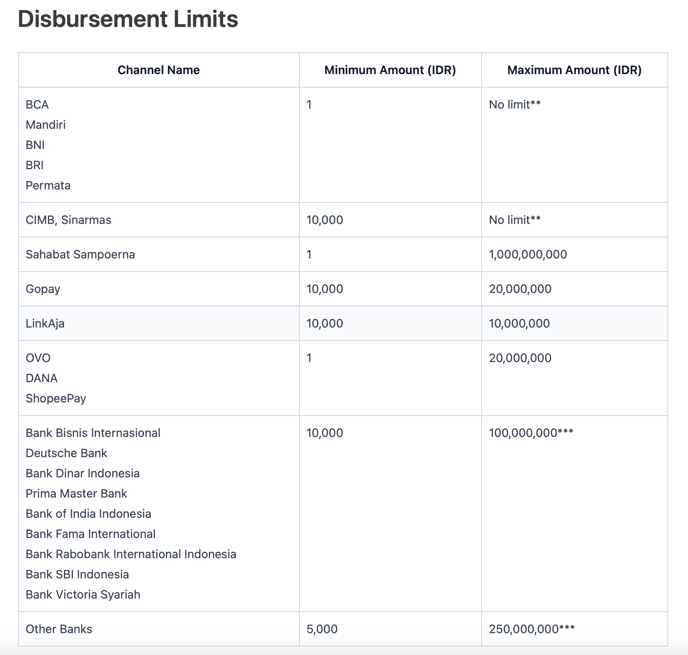Click 20,000,000 in the Gopay row

(520, 290)
